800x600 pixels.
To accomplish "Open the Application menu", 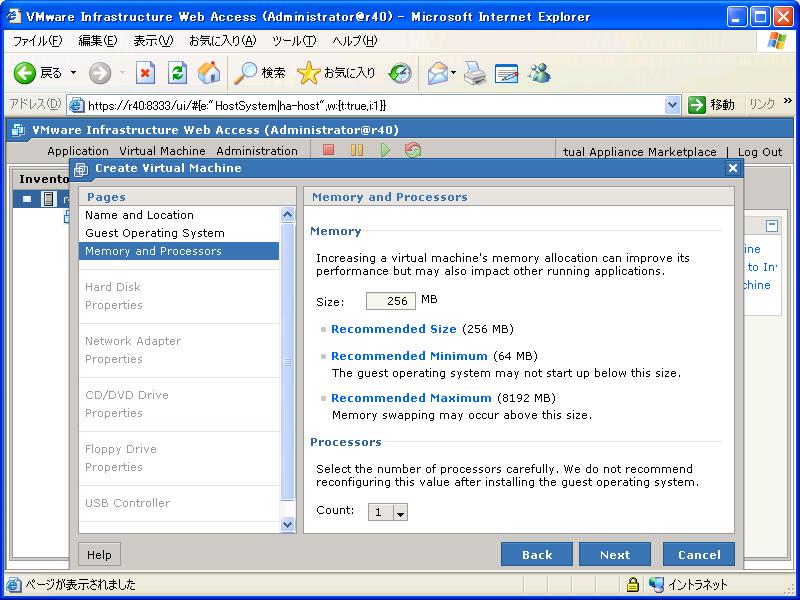I will (78, 151).
